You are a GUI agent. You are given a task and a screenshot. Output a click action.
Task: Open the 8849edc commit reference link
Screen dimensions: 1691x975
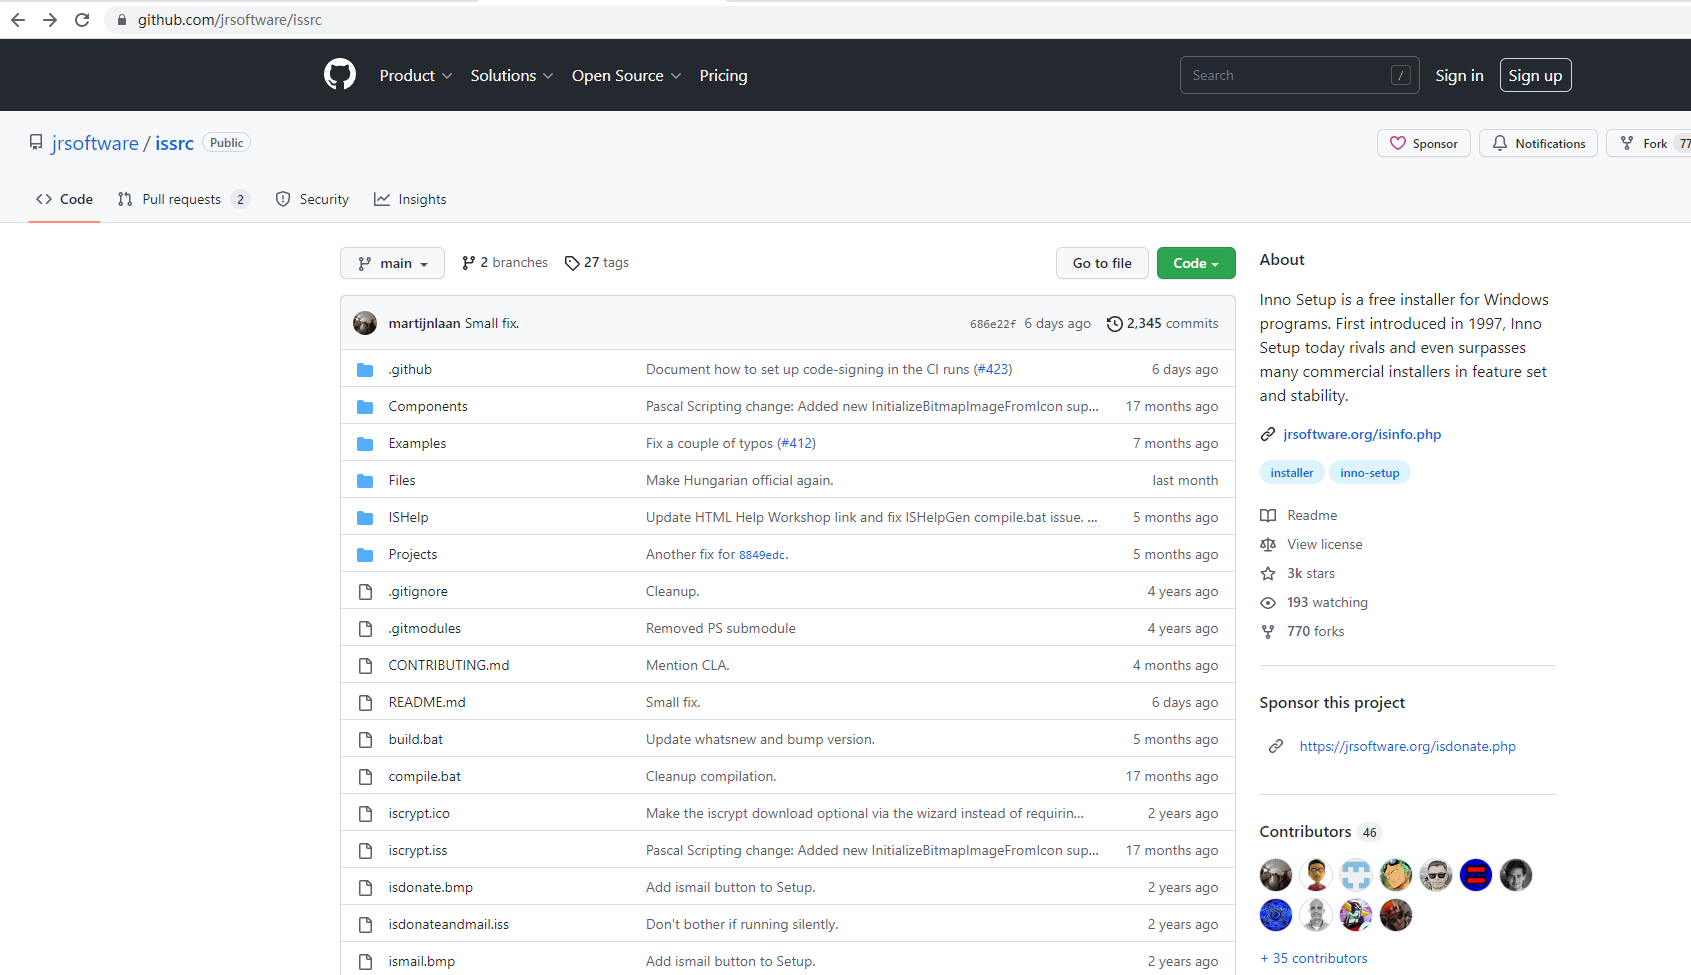762,555
